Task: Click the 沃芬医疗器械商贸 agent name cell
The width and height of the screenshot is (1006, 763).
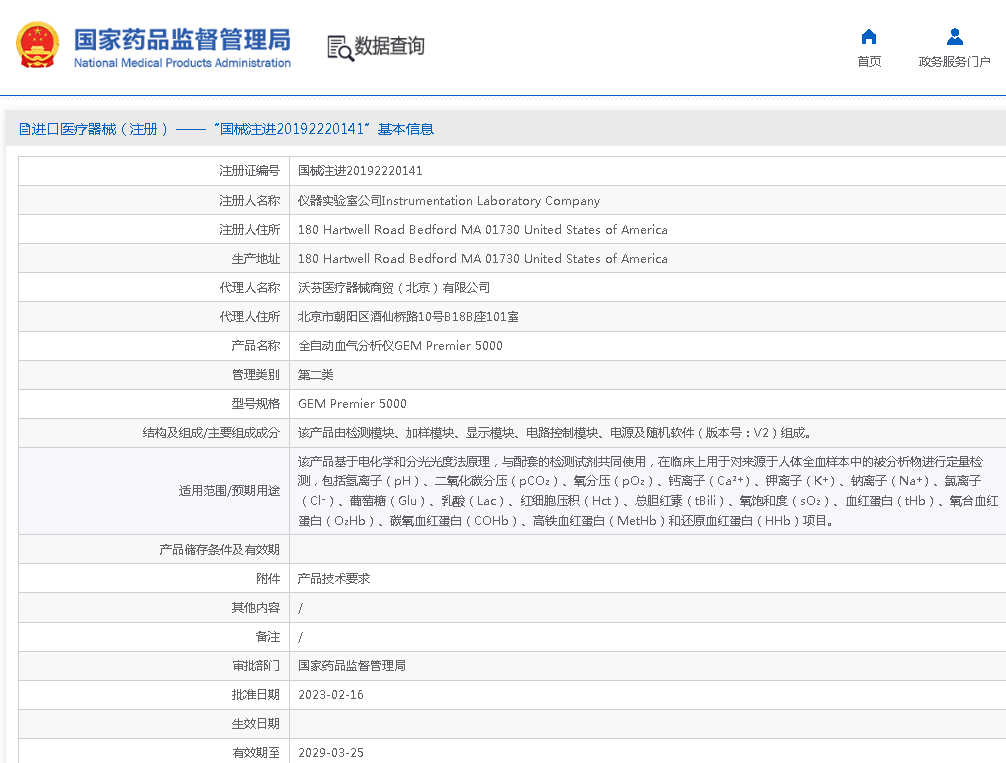Action: (x=394, y=288)
